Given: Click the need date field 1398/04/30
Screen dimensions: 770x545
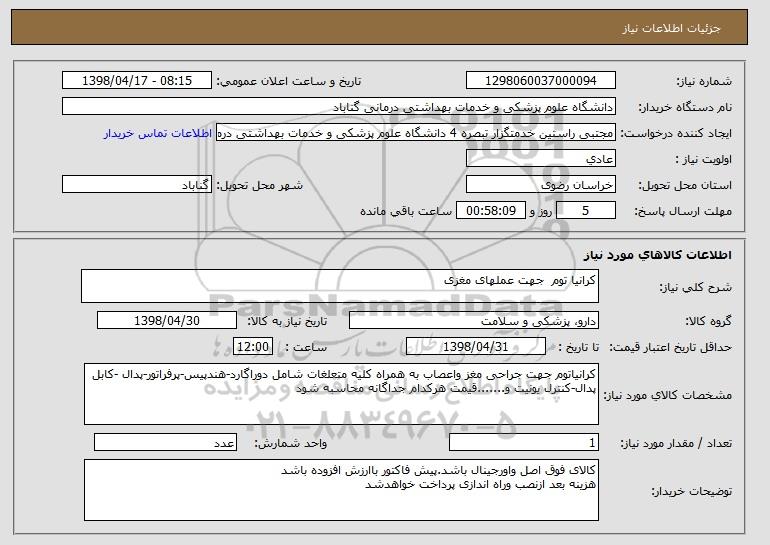Looking at the screenshot, I should pyautogui.click(x=167, y=321).
